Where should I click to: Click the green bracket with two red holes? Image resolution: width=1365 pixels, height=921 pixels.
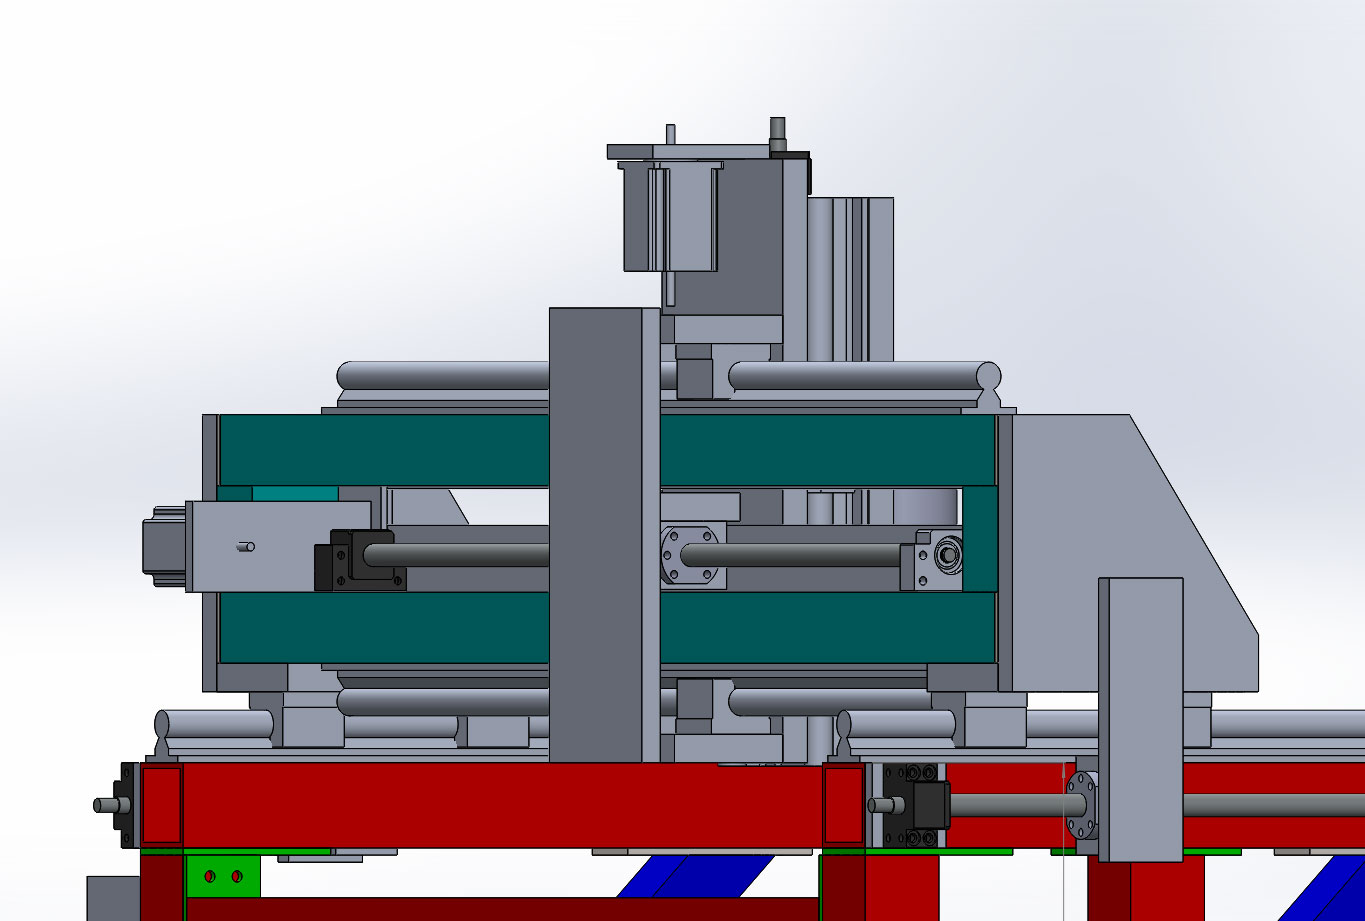223,876
